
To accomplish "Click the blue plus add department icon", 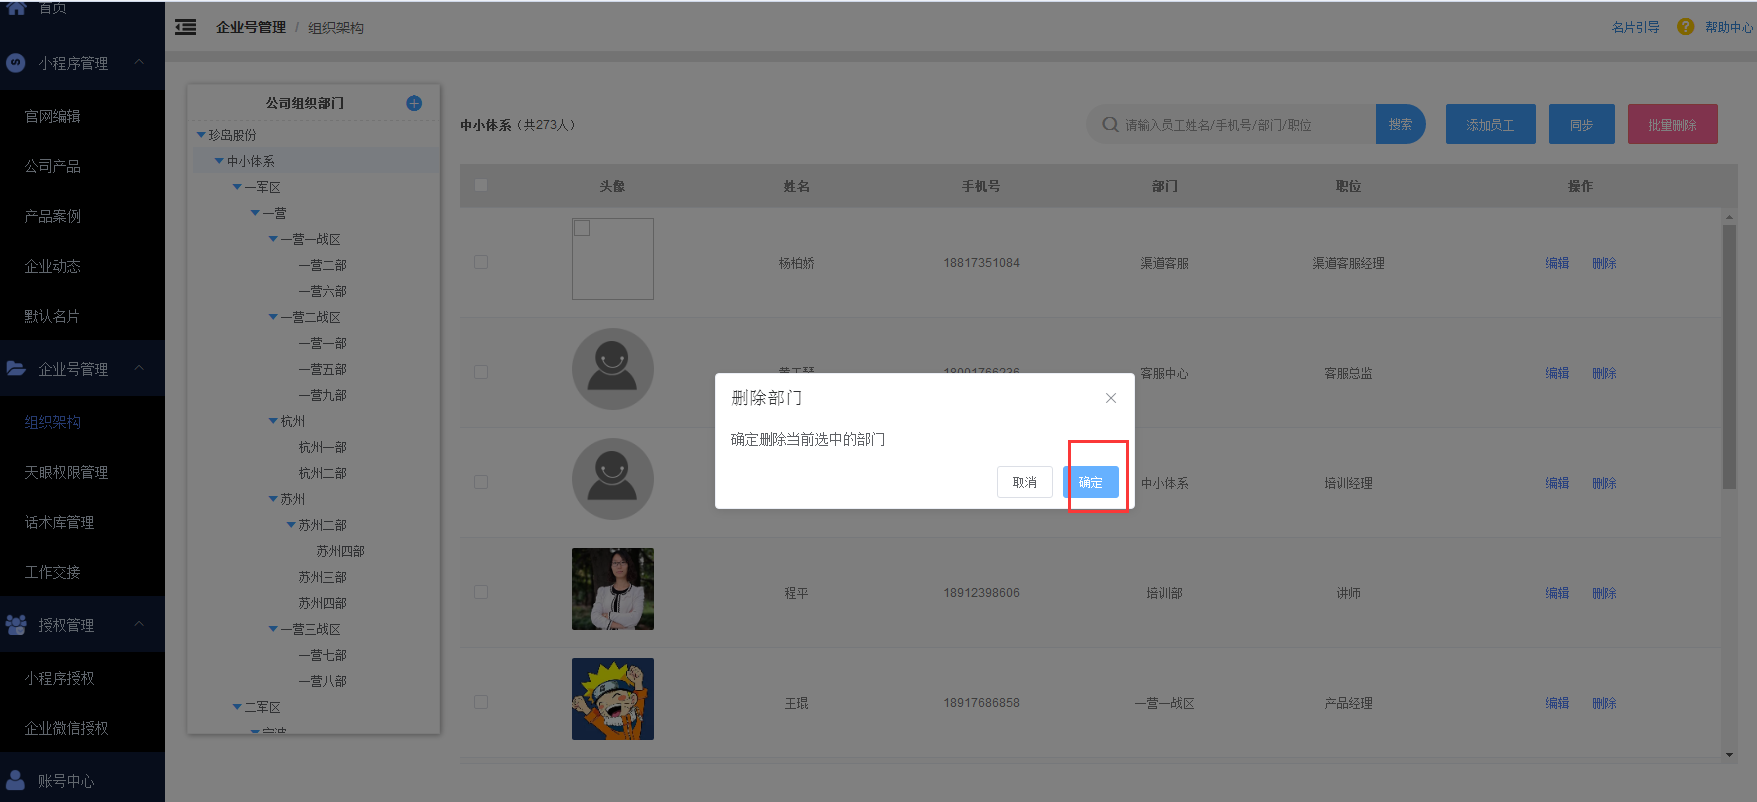I will (x=414, y=103).
